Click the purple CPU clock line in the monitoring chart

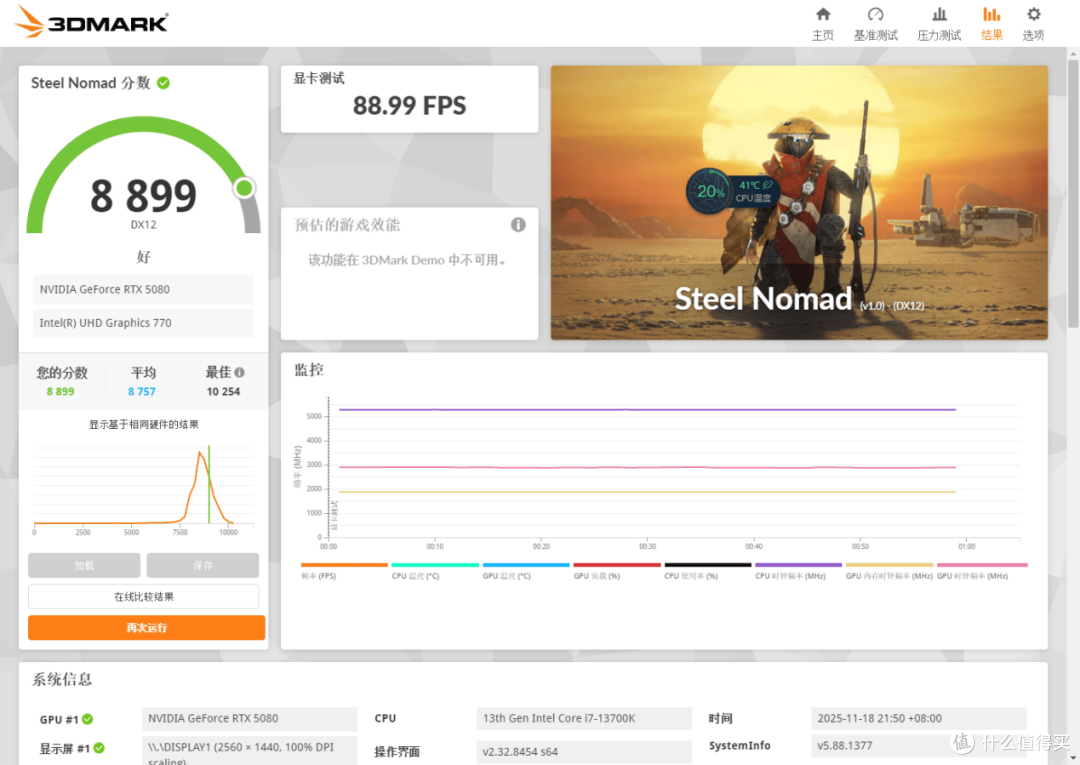647,410
